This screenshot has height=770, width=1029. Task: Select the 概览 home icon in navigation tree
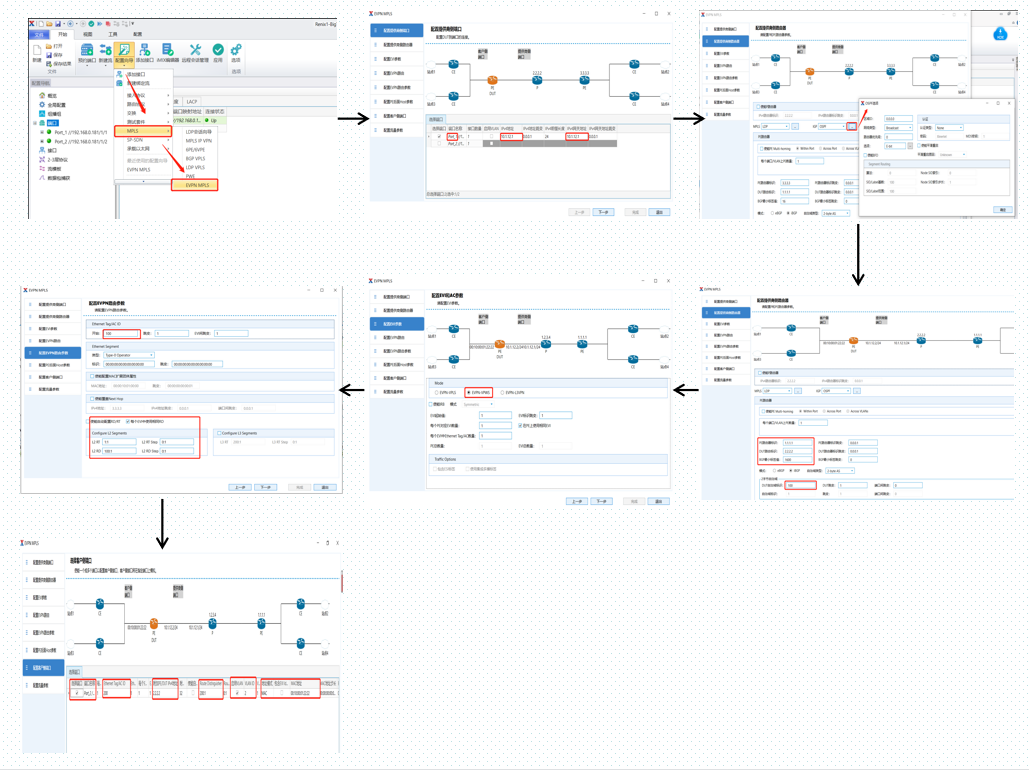pos(42,95)
